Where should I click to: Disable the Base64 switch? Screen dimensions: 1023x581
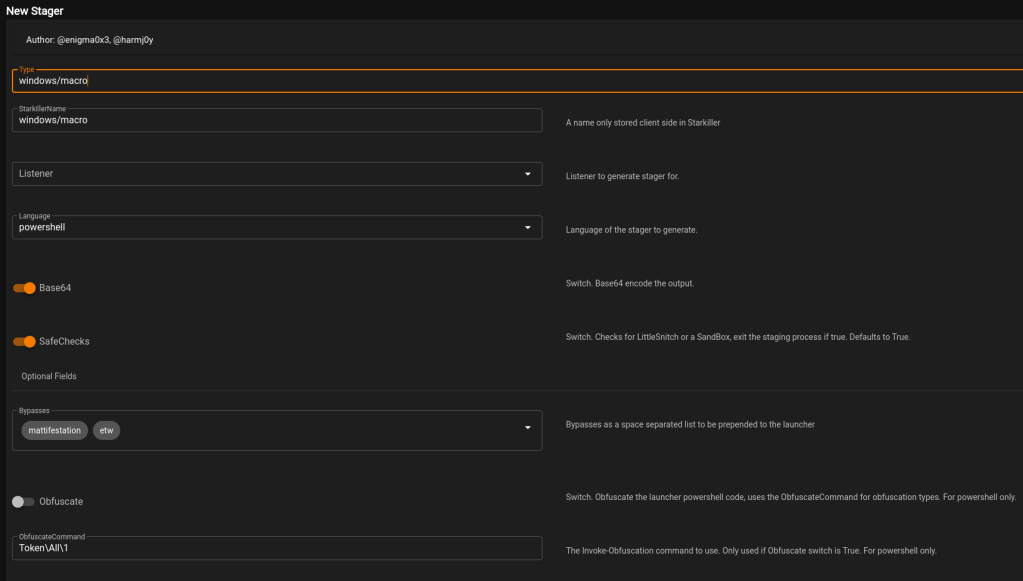click(24, 288)
